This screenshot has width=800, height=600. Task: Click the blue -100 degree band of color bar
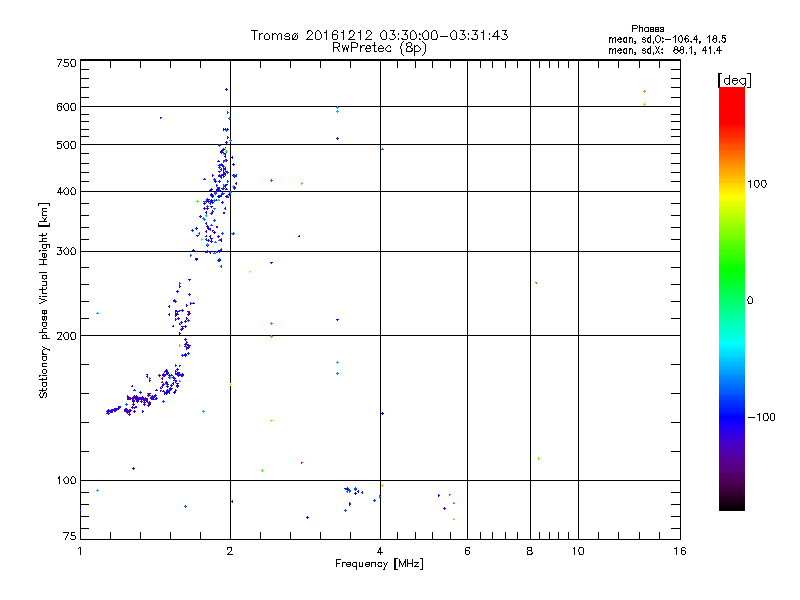tap(732, 417)
